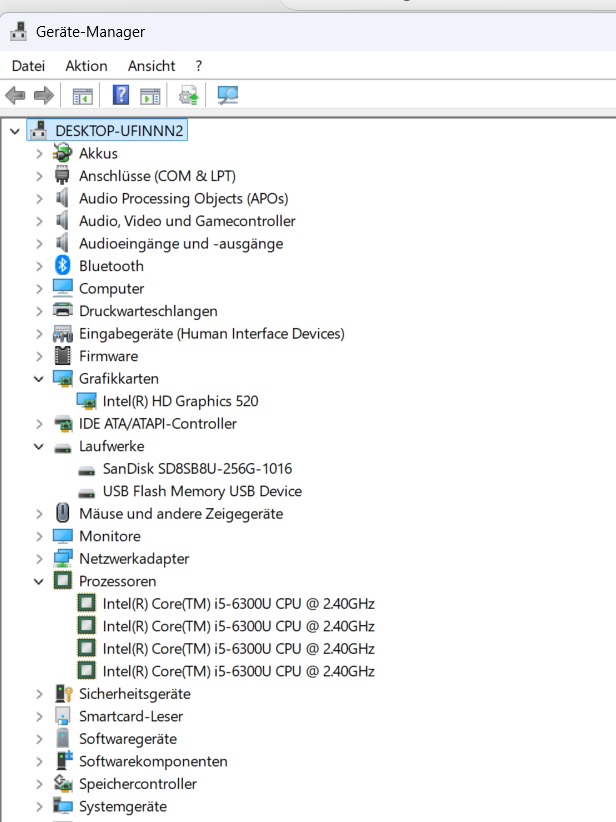The image size is (616, 822).
Task: Click the Bluetooth category icon
Action: pyautogui.click(x=62, y=266)
